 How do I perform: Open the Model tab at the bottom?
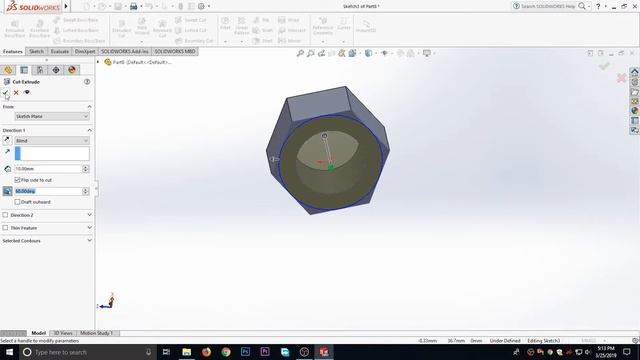(x=38, y=333)
